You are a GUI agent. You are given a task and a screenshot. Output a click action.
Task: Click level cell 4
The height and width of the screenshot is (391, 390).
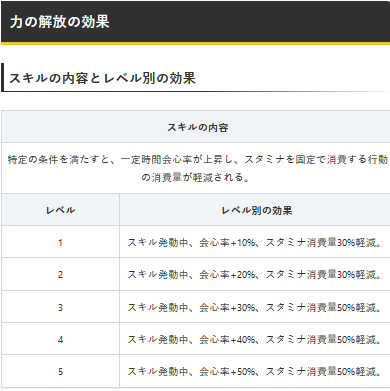[x=60, y=339]
